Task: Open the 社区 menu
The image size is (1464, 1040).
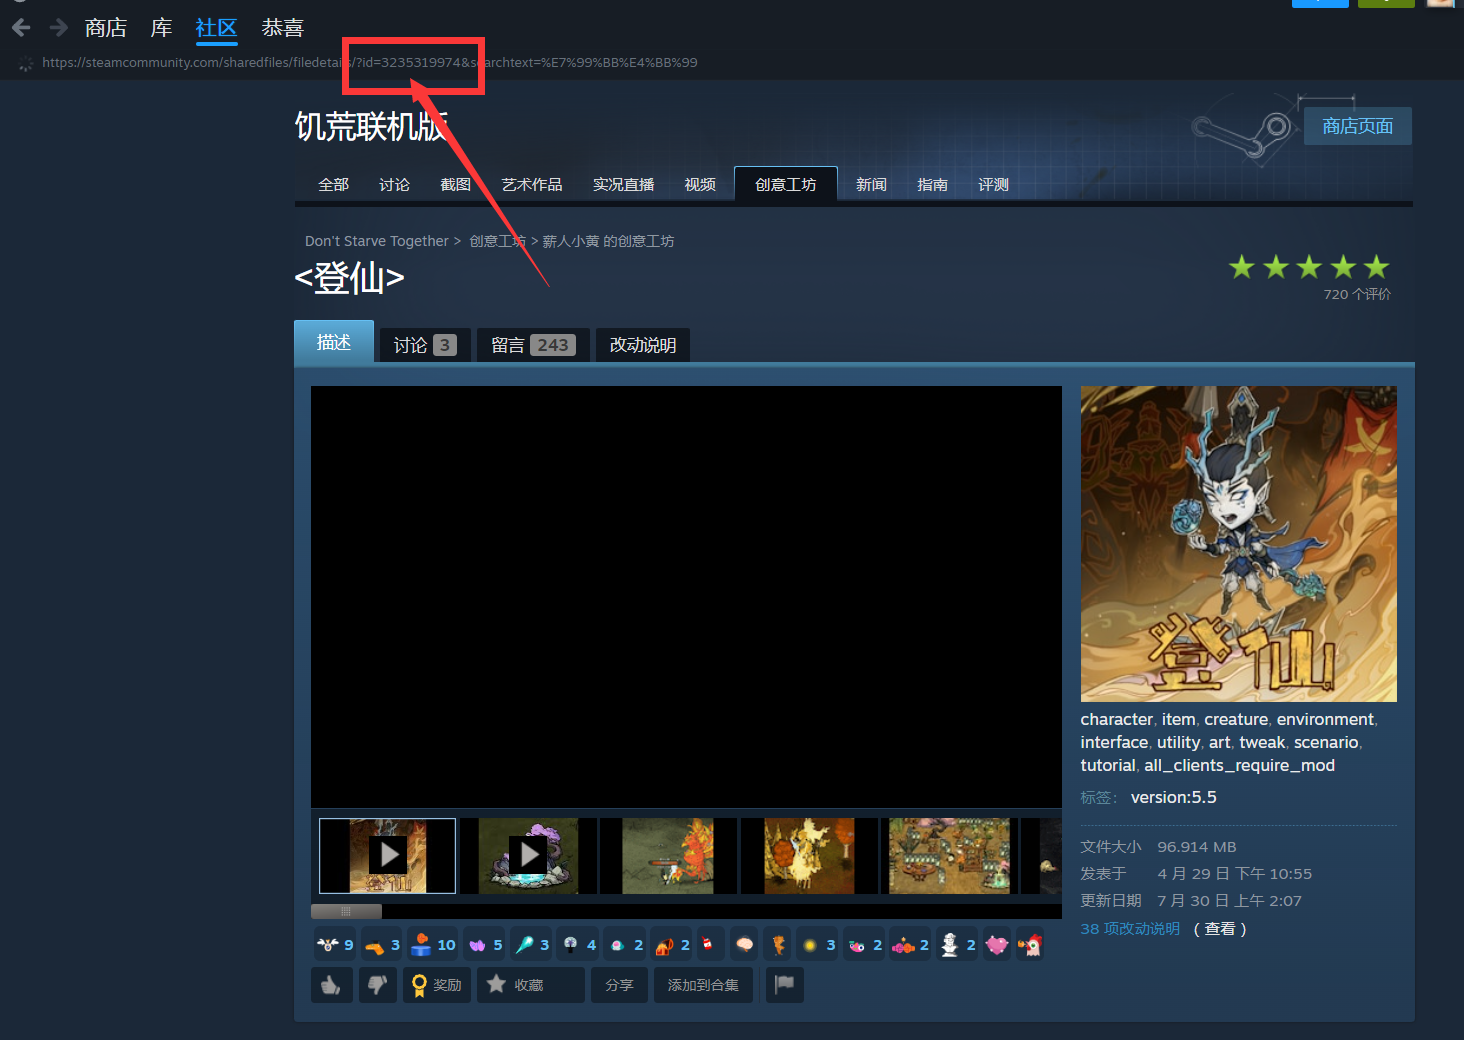Action: point(216,28)
